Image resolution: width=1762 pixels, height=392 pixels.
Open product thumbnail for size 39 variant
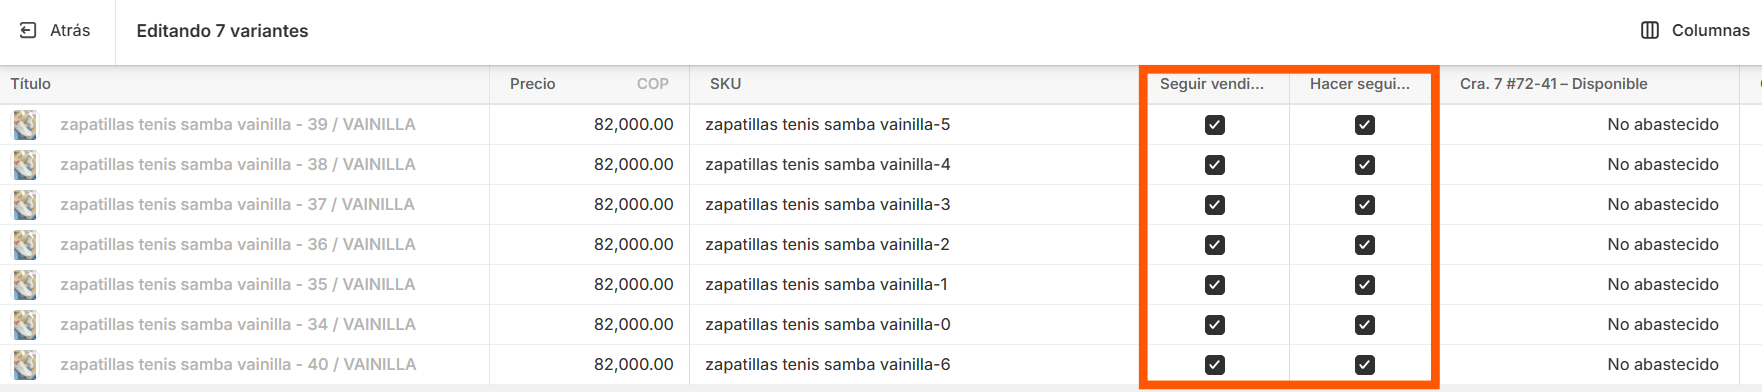[x=25, y=125]
